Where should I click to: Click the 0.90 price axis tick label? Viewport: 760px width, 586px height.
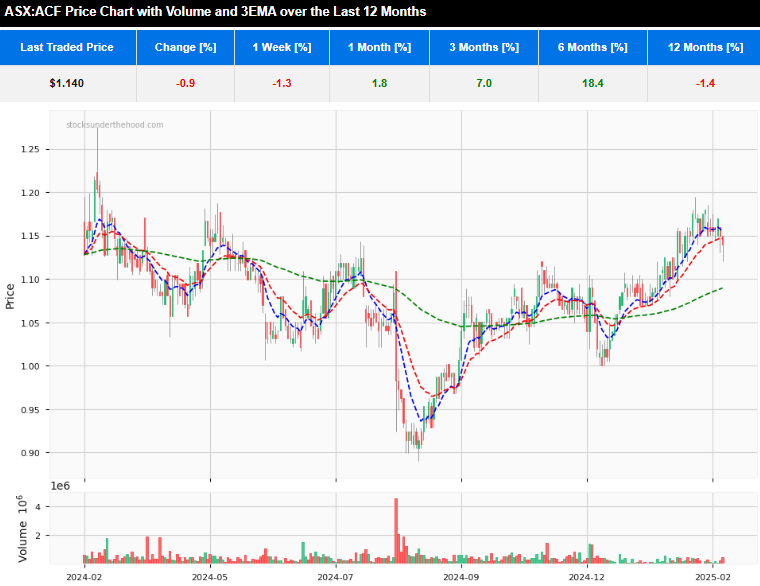[x=30, y=453]
